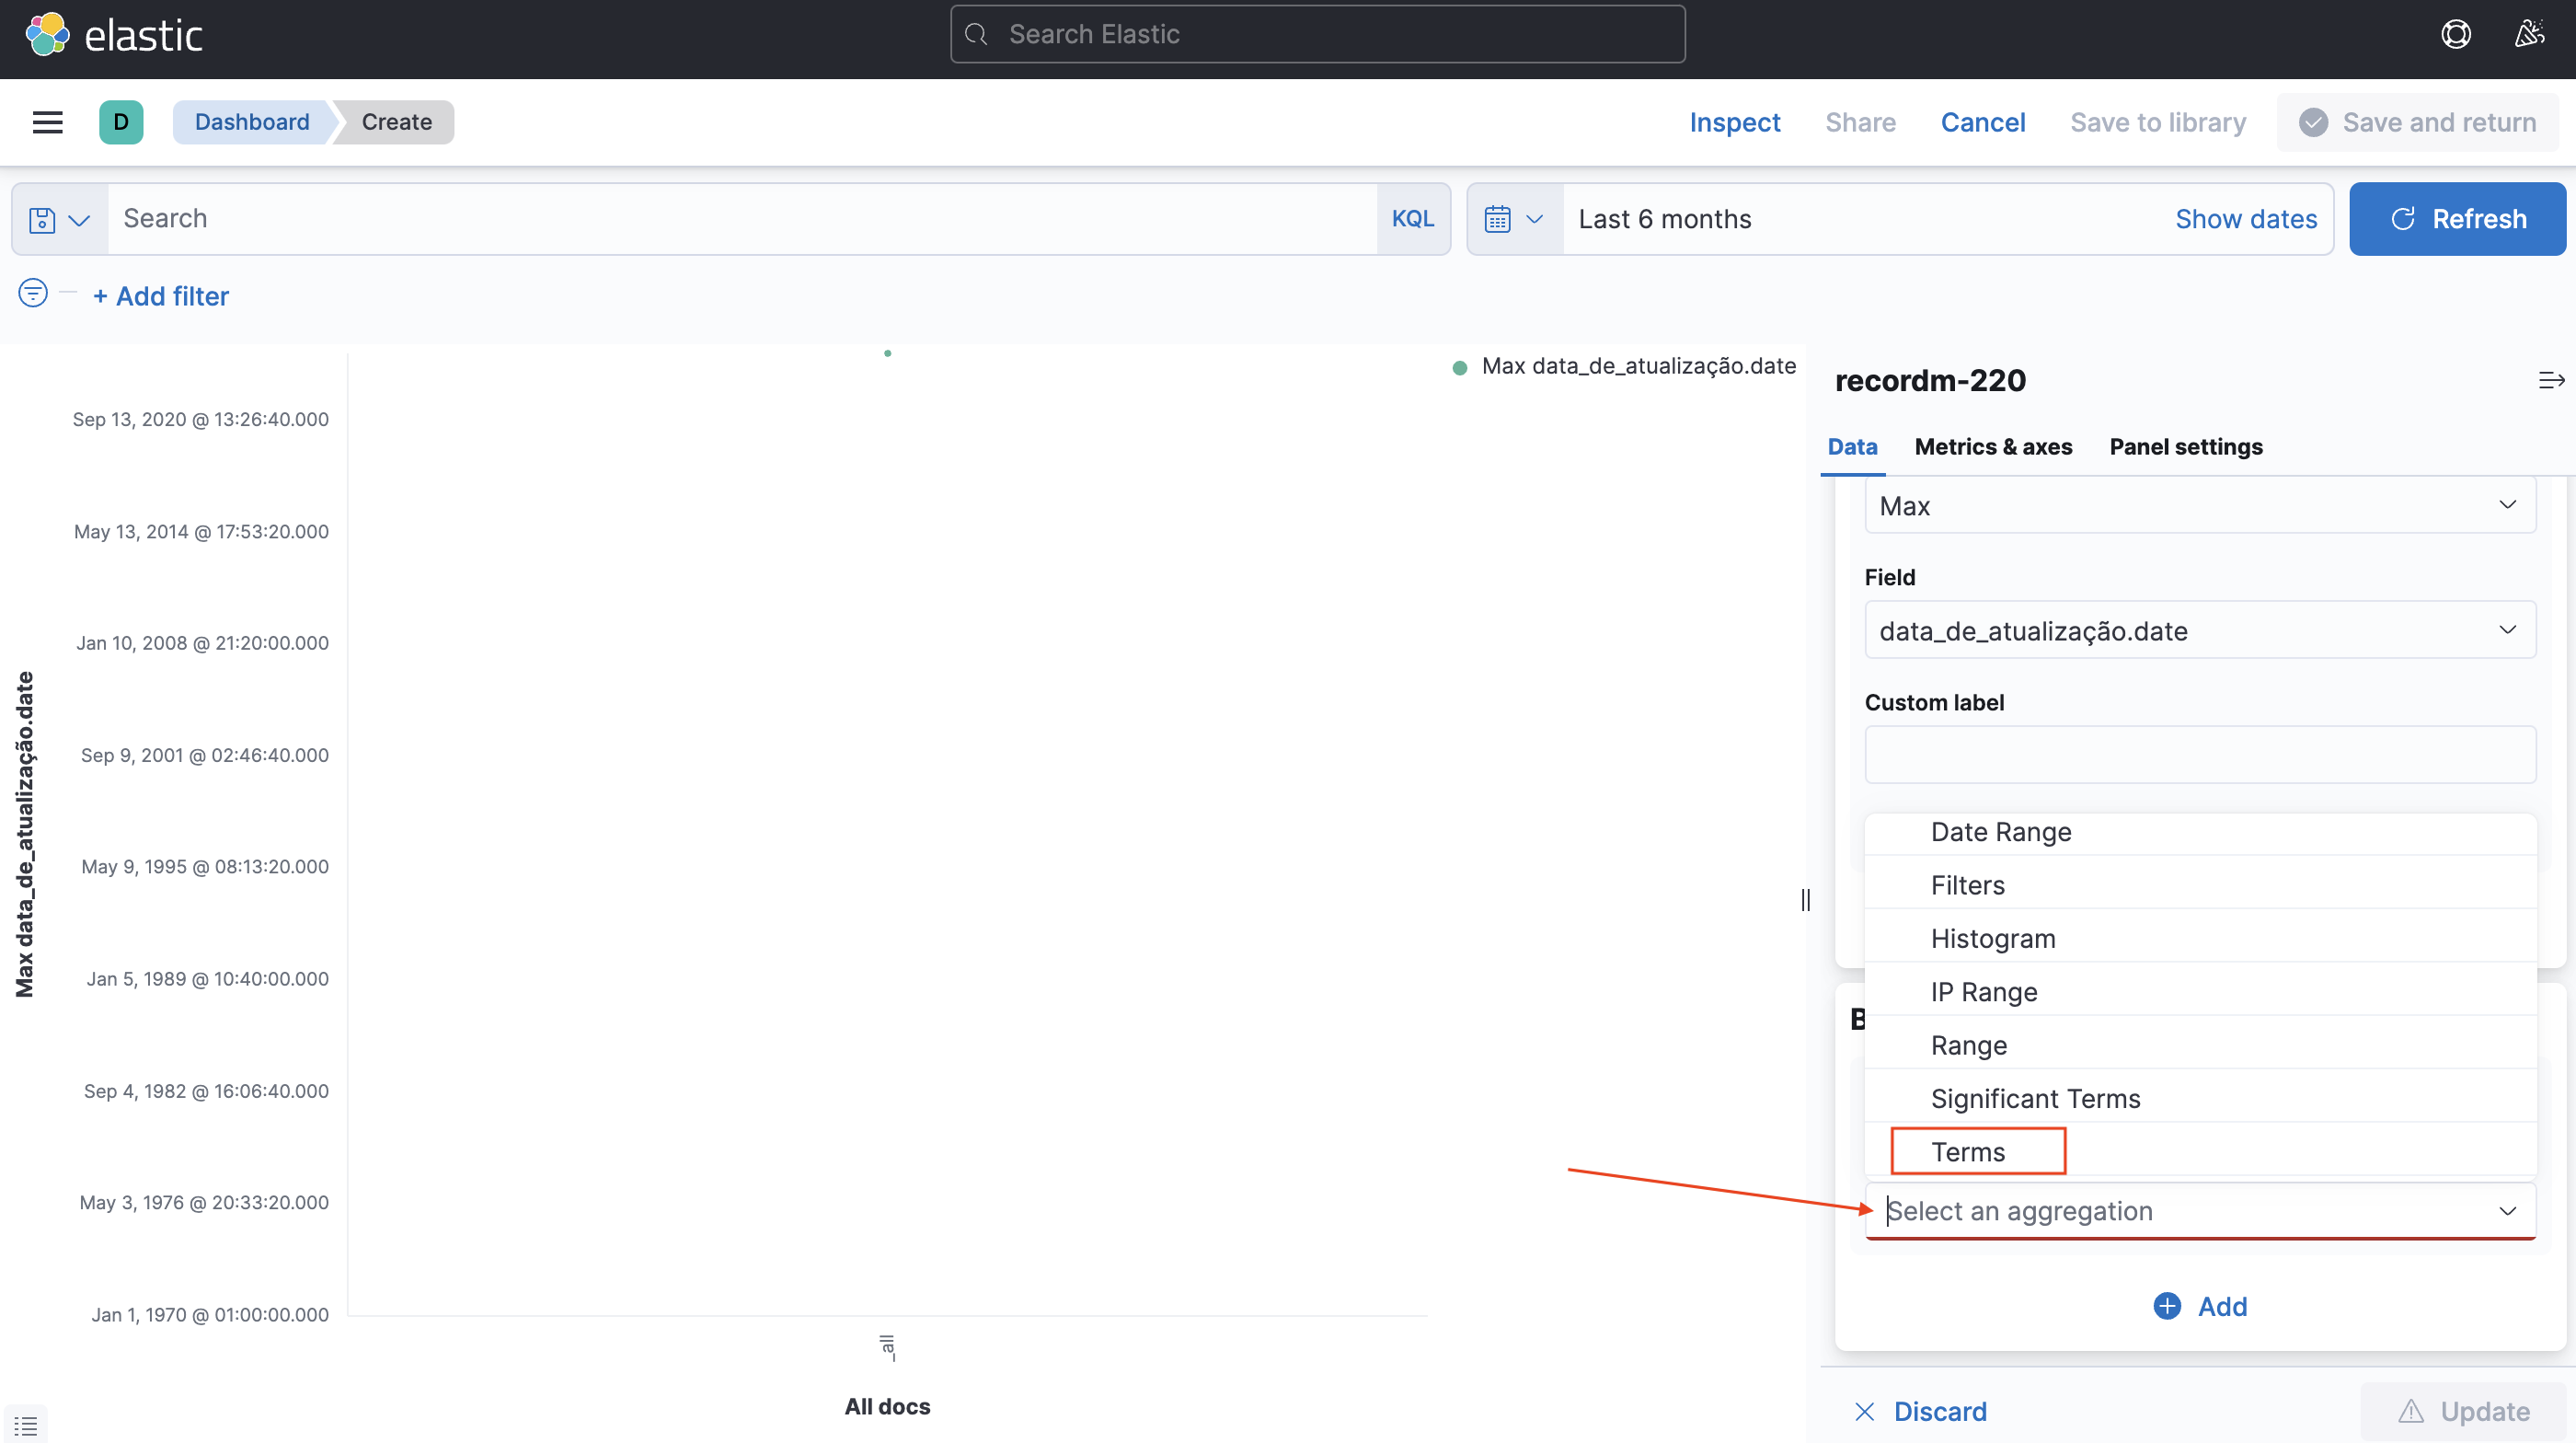2576x1443 pixels.
Task: Click Save and return
Action: point(2416,122)
